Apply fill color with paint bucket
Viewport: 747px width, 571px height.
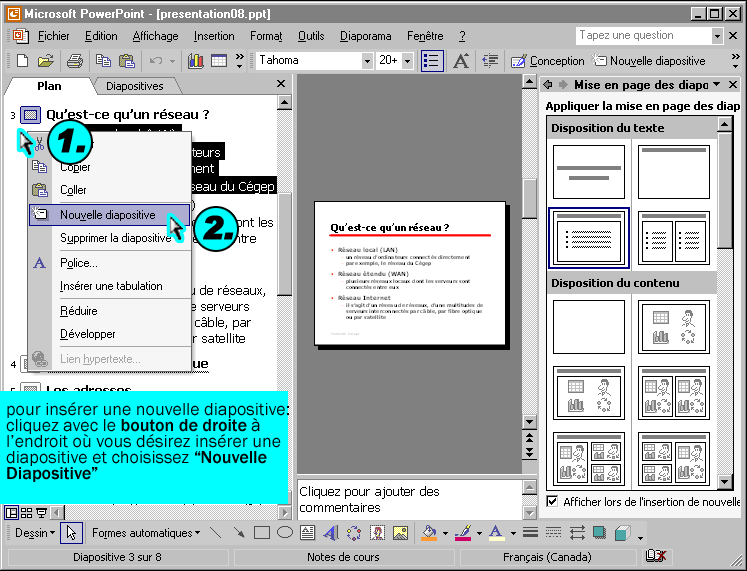(429, 532)
